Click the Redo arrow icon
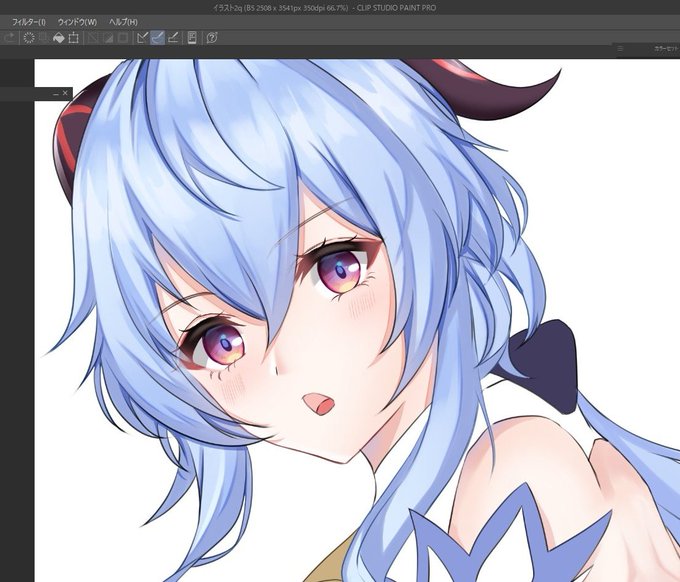The image size is (680, 582). point(10,38)
